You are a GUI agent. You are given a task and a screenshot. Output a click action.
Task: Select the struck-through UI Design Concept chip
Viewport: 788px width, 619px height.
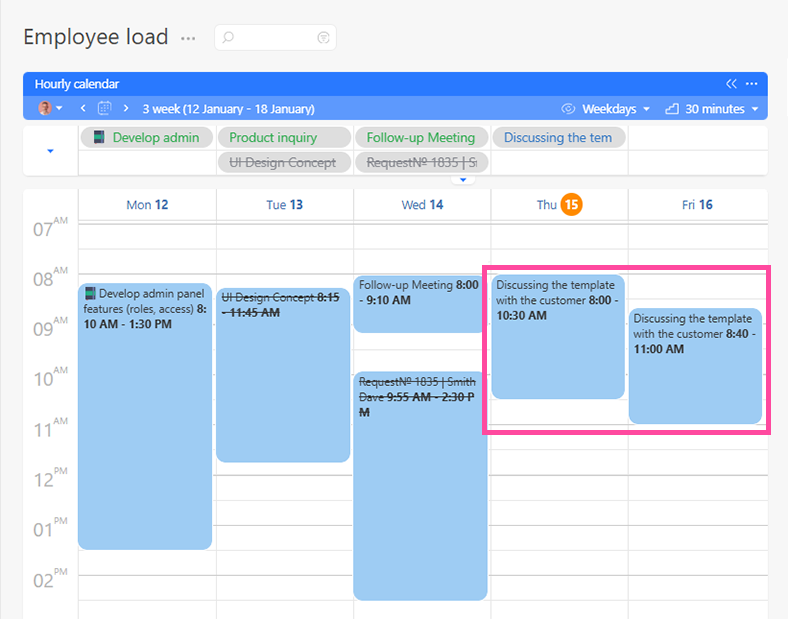284,162
